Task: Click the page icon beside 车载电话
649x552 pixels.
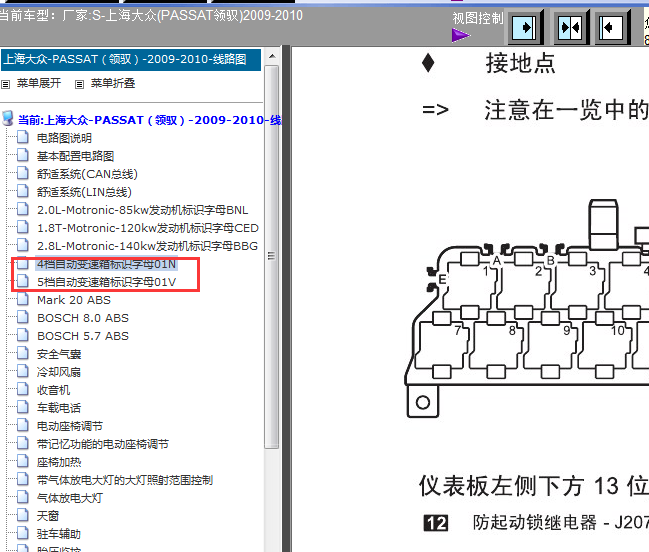Action: pyautogui.click(x=23, y=407)
